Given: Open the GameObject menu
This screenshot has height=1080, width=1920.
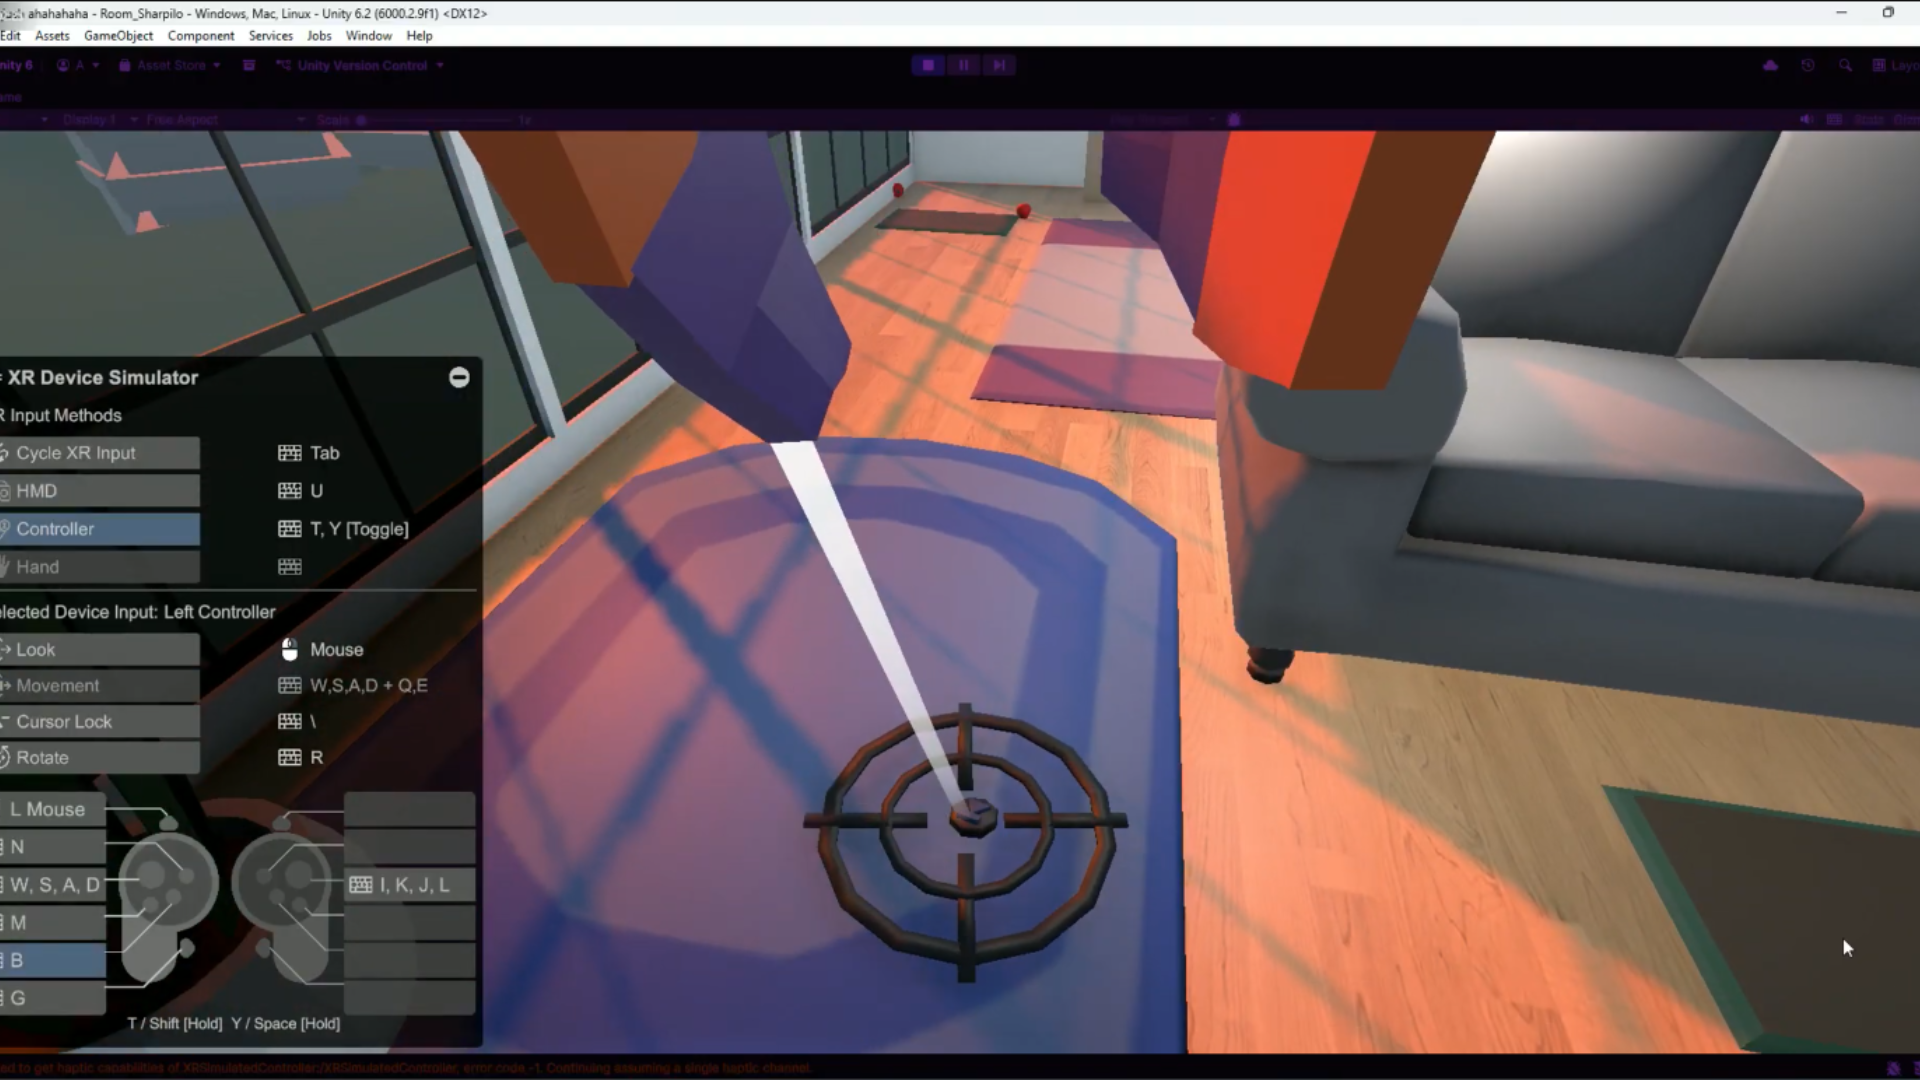Looking at the screenshot, I should (118, 35).
